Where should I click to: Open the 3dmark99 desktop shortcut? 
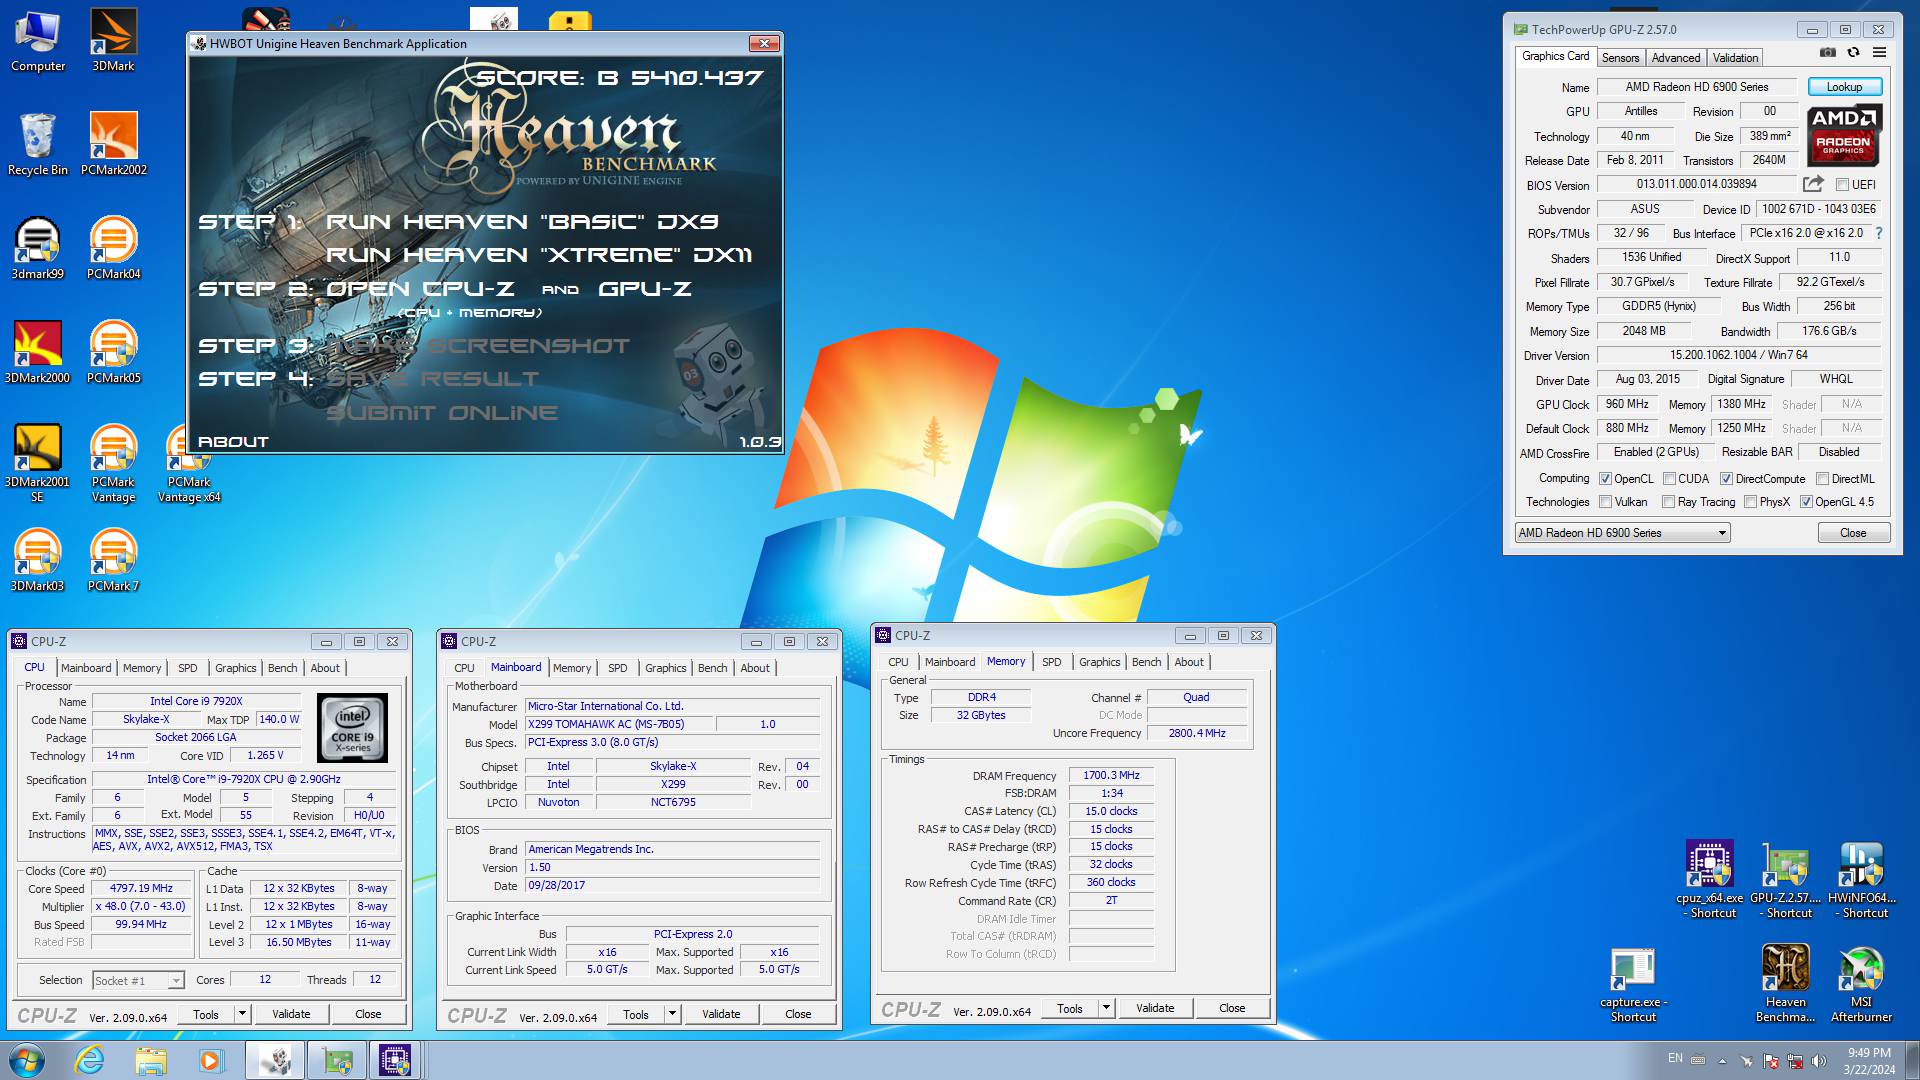point(38,249)
